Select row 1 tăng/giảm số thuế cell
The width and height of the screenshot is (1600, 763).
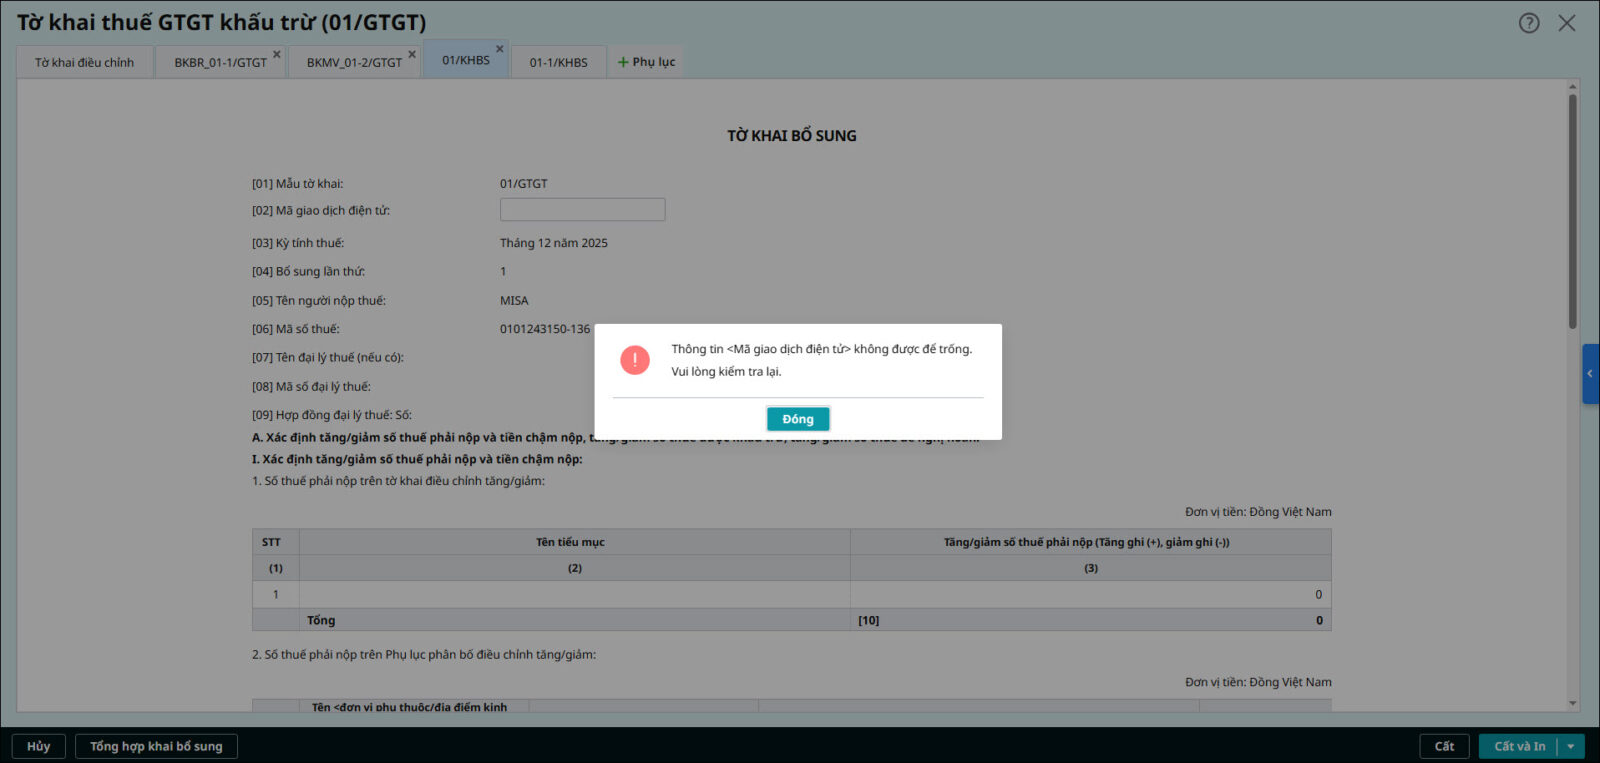pos(1090,595)
